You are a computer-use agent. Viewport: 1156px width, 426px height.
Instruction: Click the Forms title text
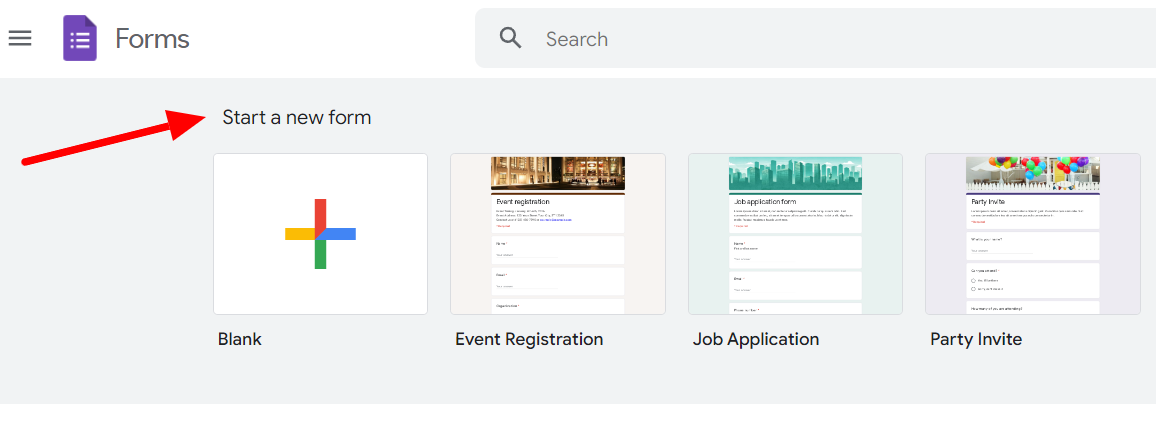(x=153, y=38)
